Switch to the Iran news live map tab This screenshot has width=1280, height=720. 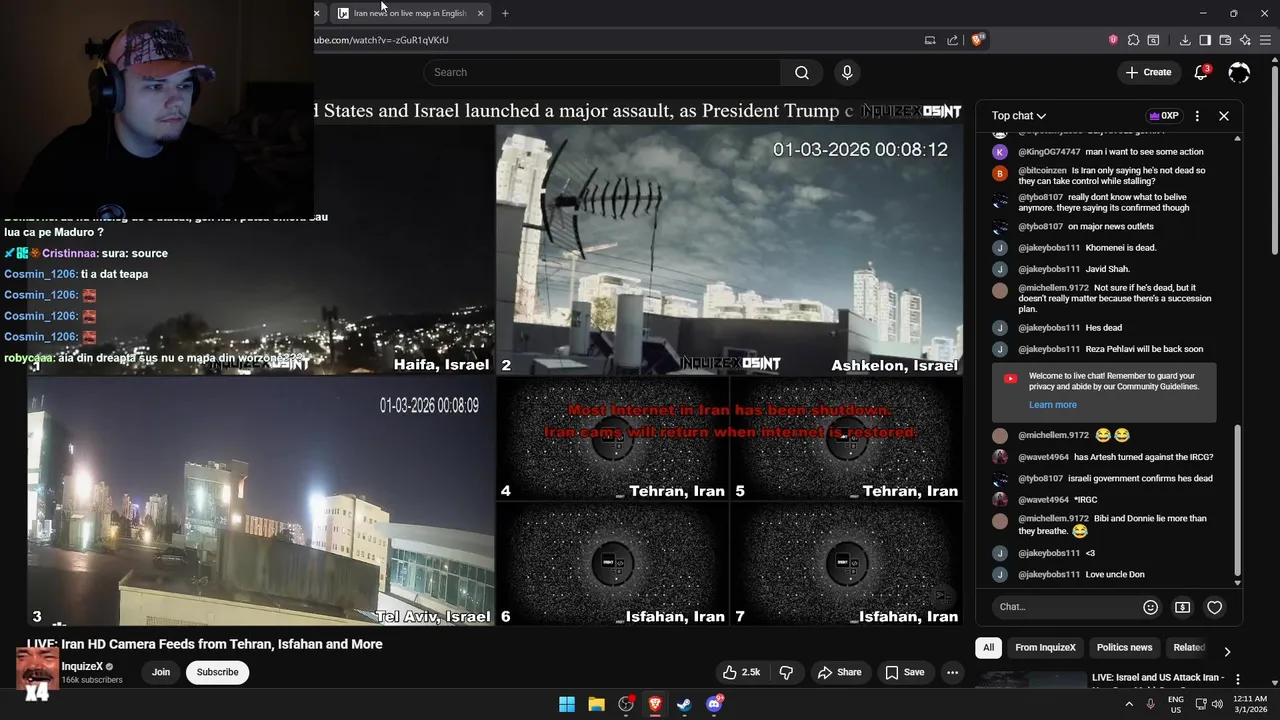(410, 13)
